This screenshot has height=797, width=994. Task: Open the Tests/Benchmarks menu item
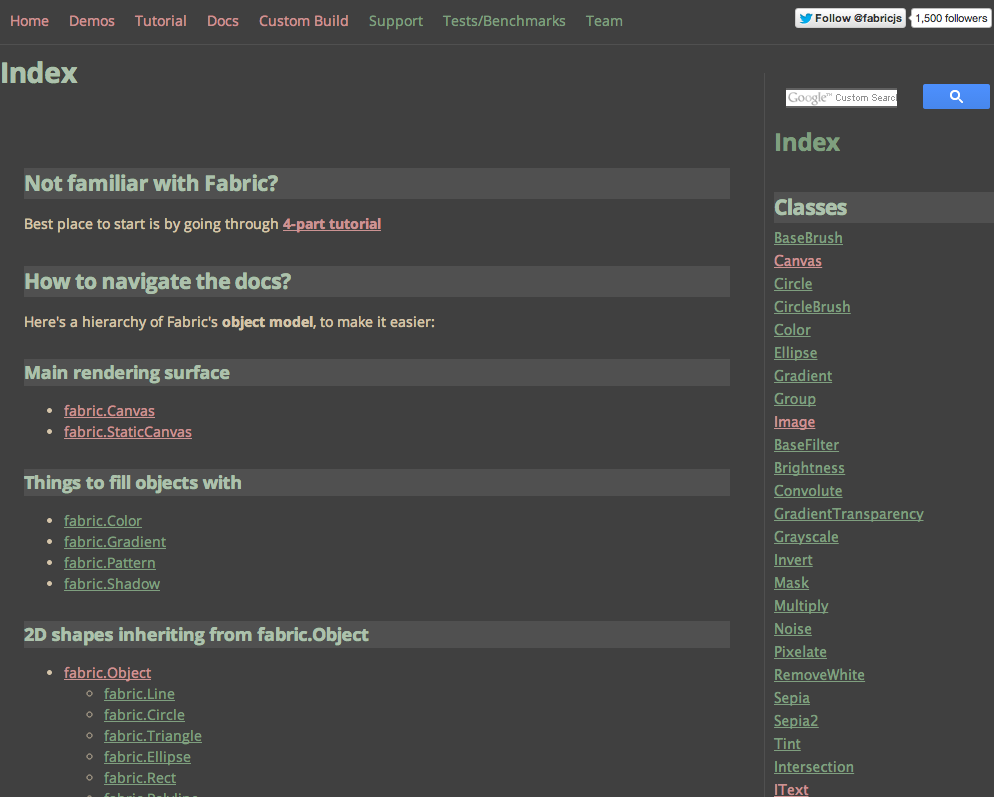click(x=504, y=21)
